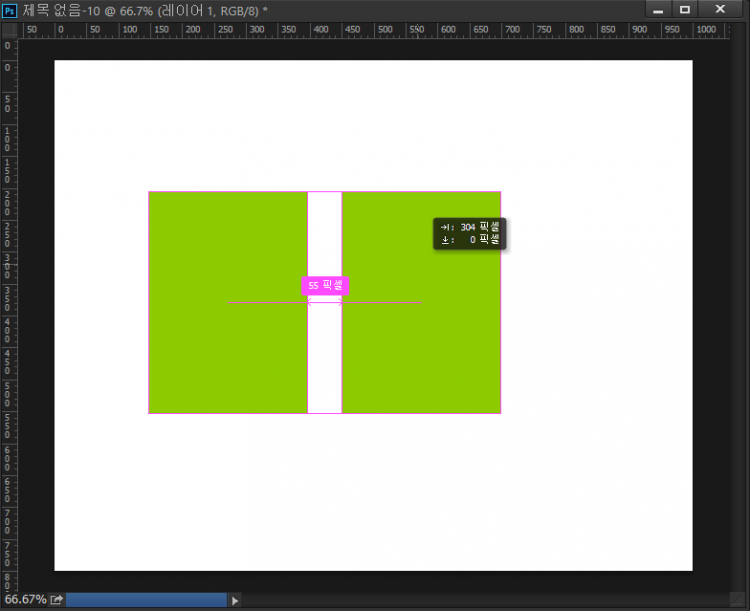Close the untitled document window
The width and height of the screenshot is (750, 611).
click(719, 9)
